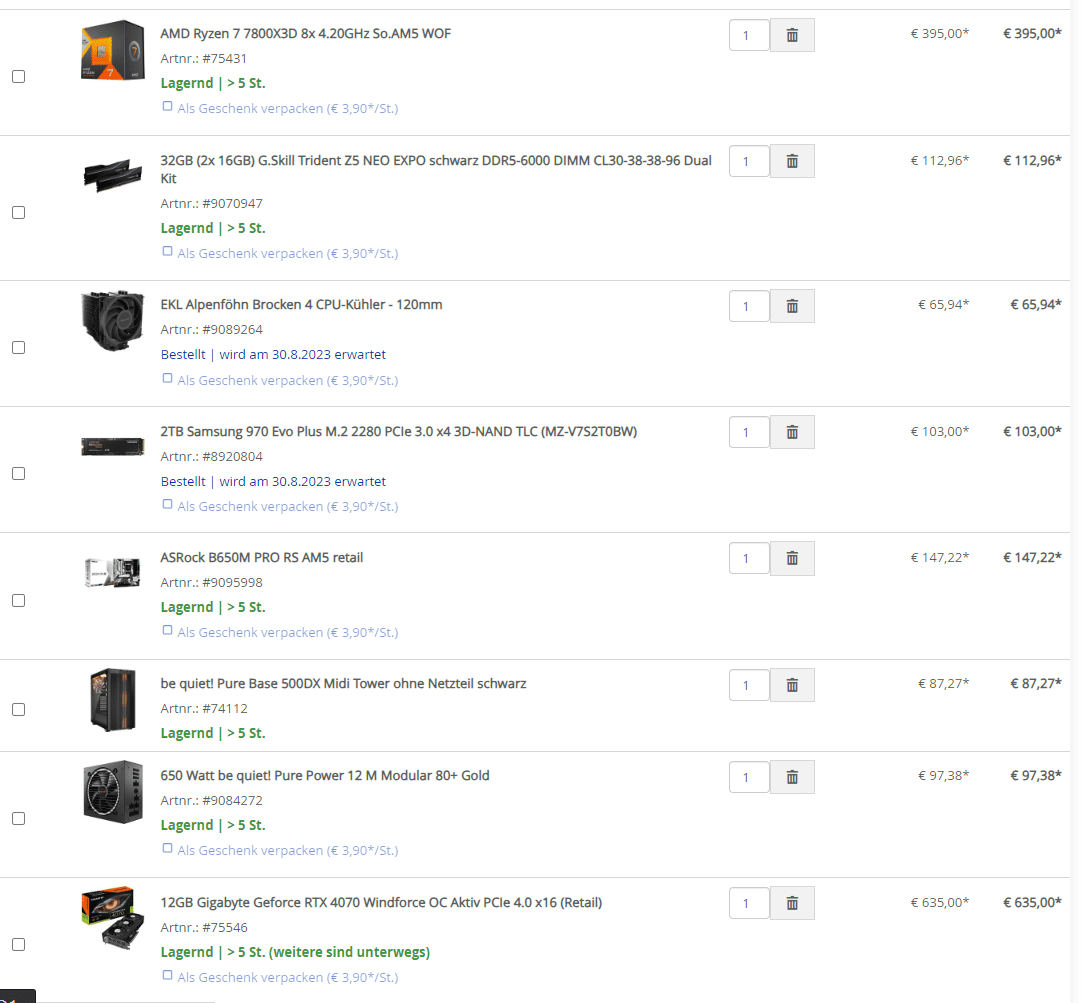Viewport: 1085px width, 1003px height.
Task: Enable gift wrapping for Samsung 970 Evo Plus
Action: point(167,505)
